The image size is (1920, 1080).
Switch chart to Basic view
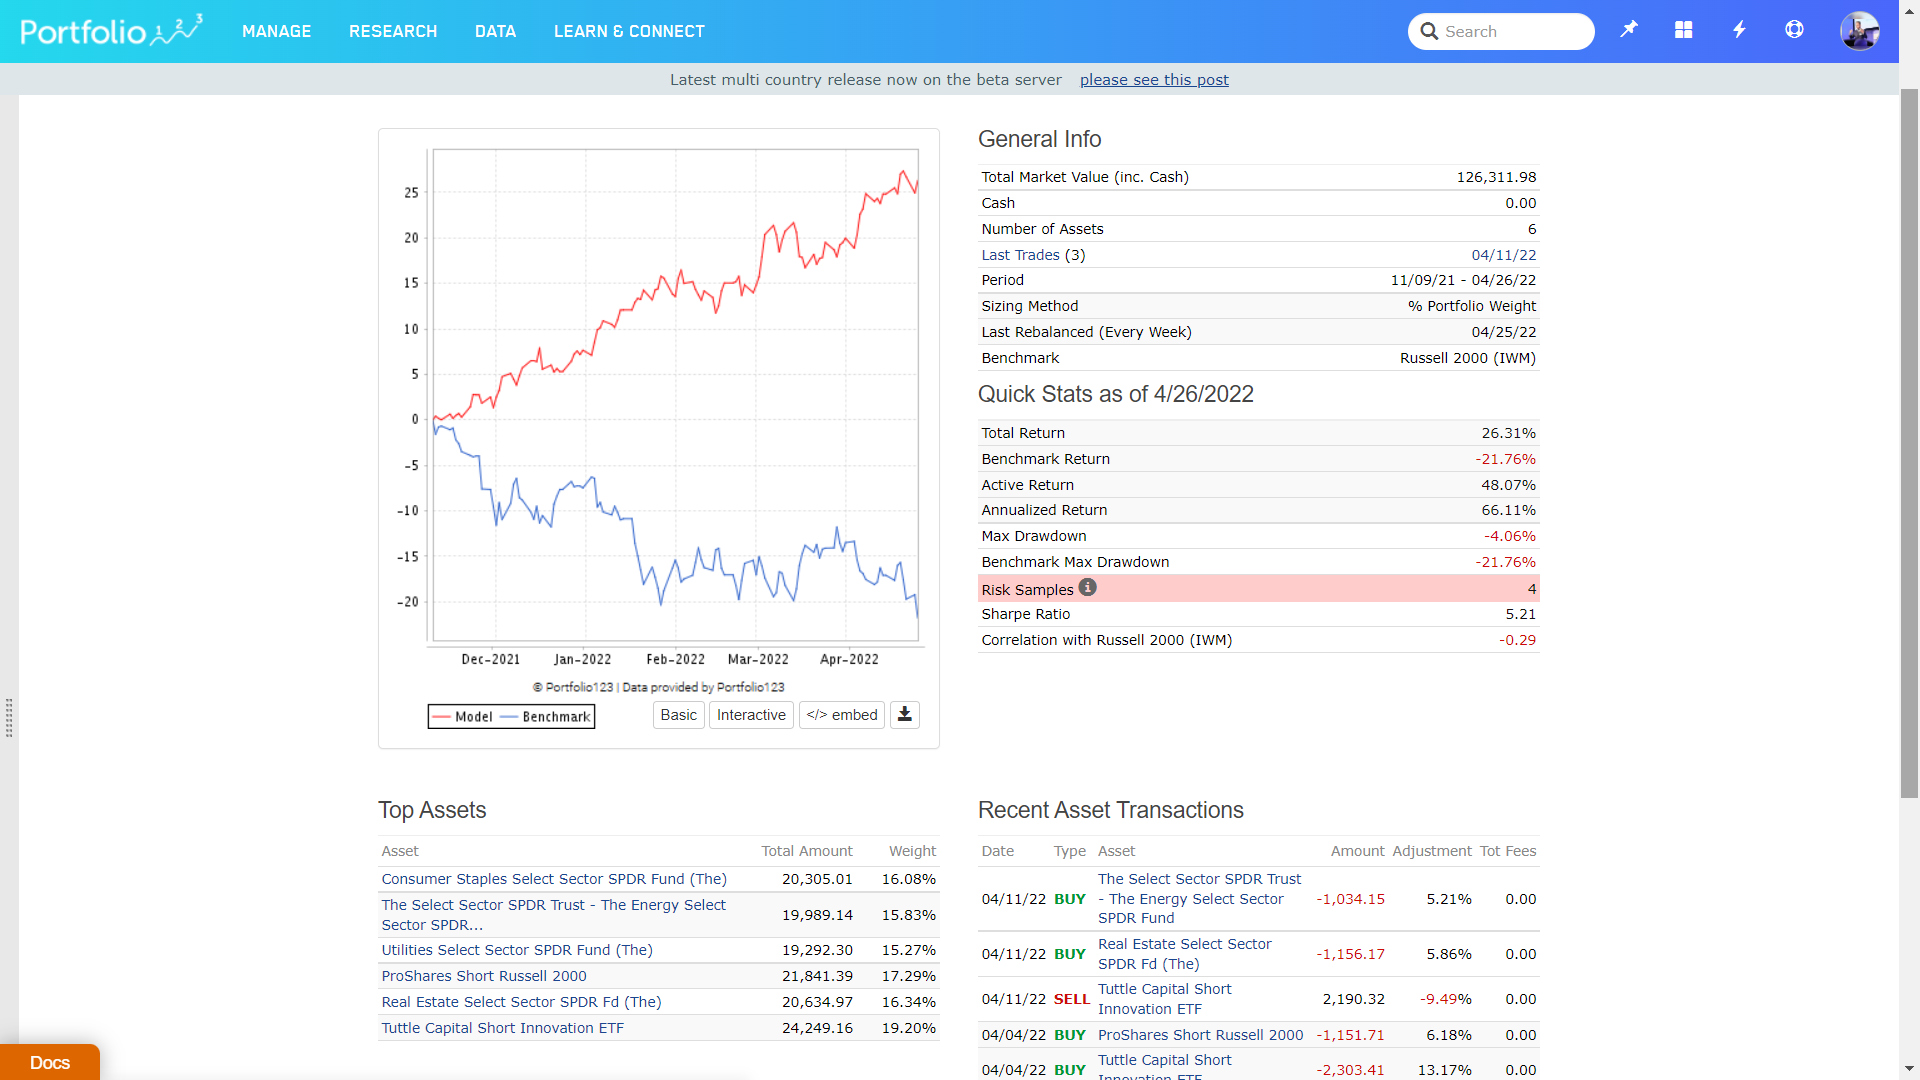(x=678, y=715)
